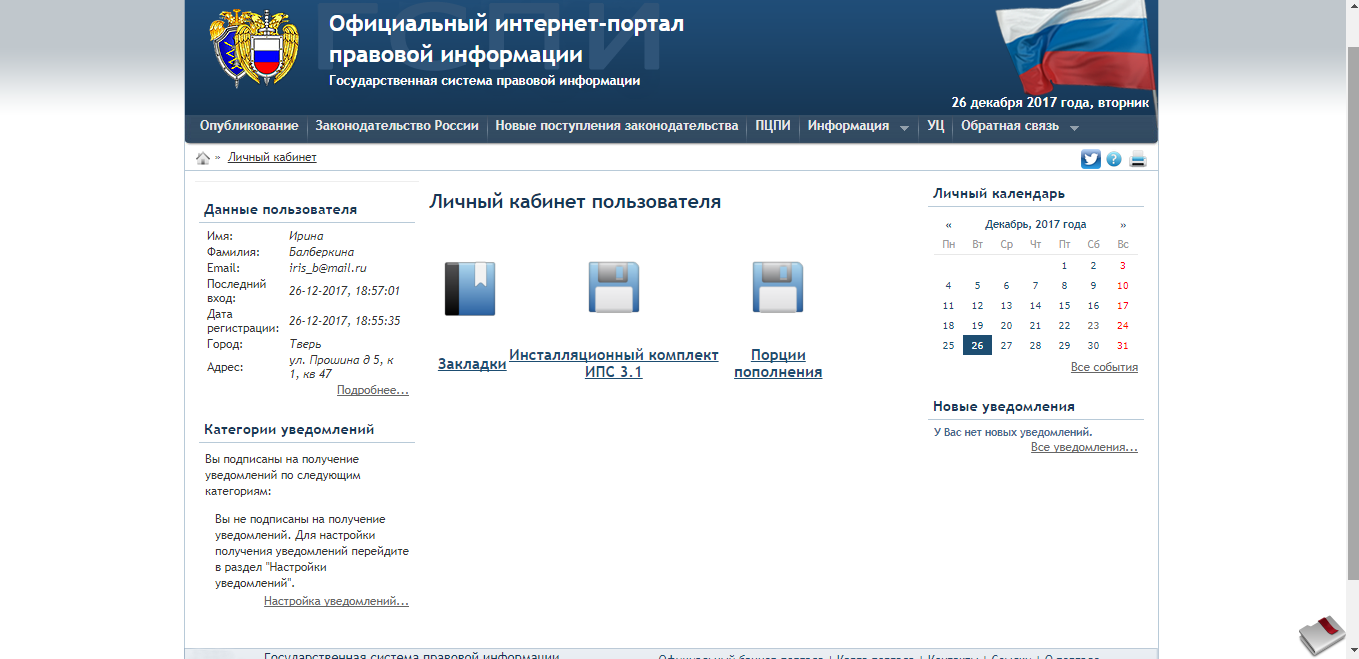
Task: Click the Подробнее link under user data
Action: click(372, 390)
